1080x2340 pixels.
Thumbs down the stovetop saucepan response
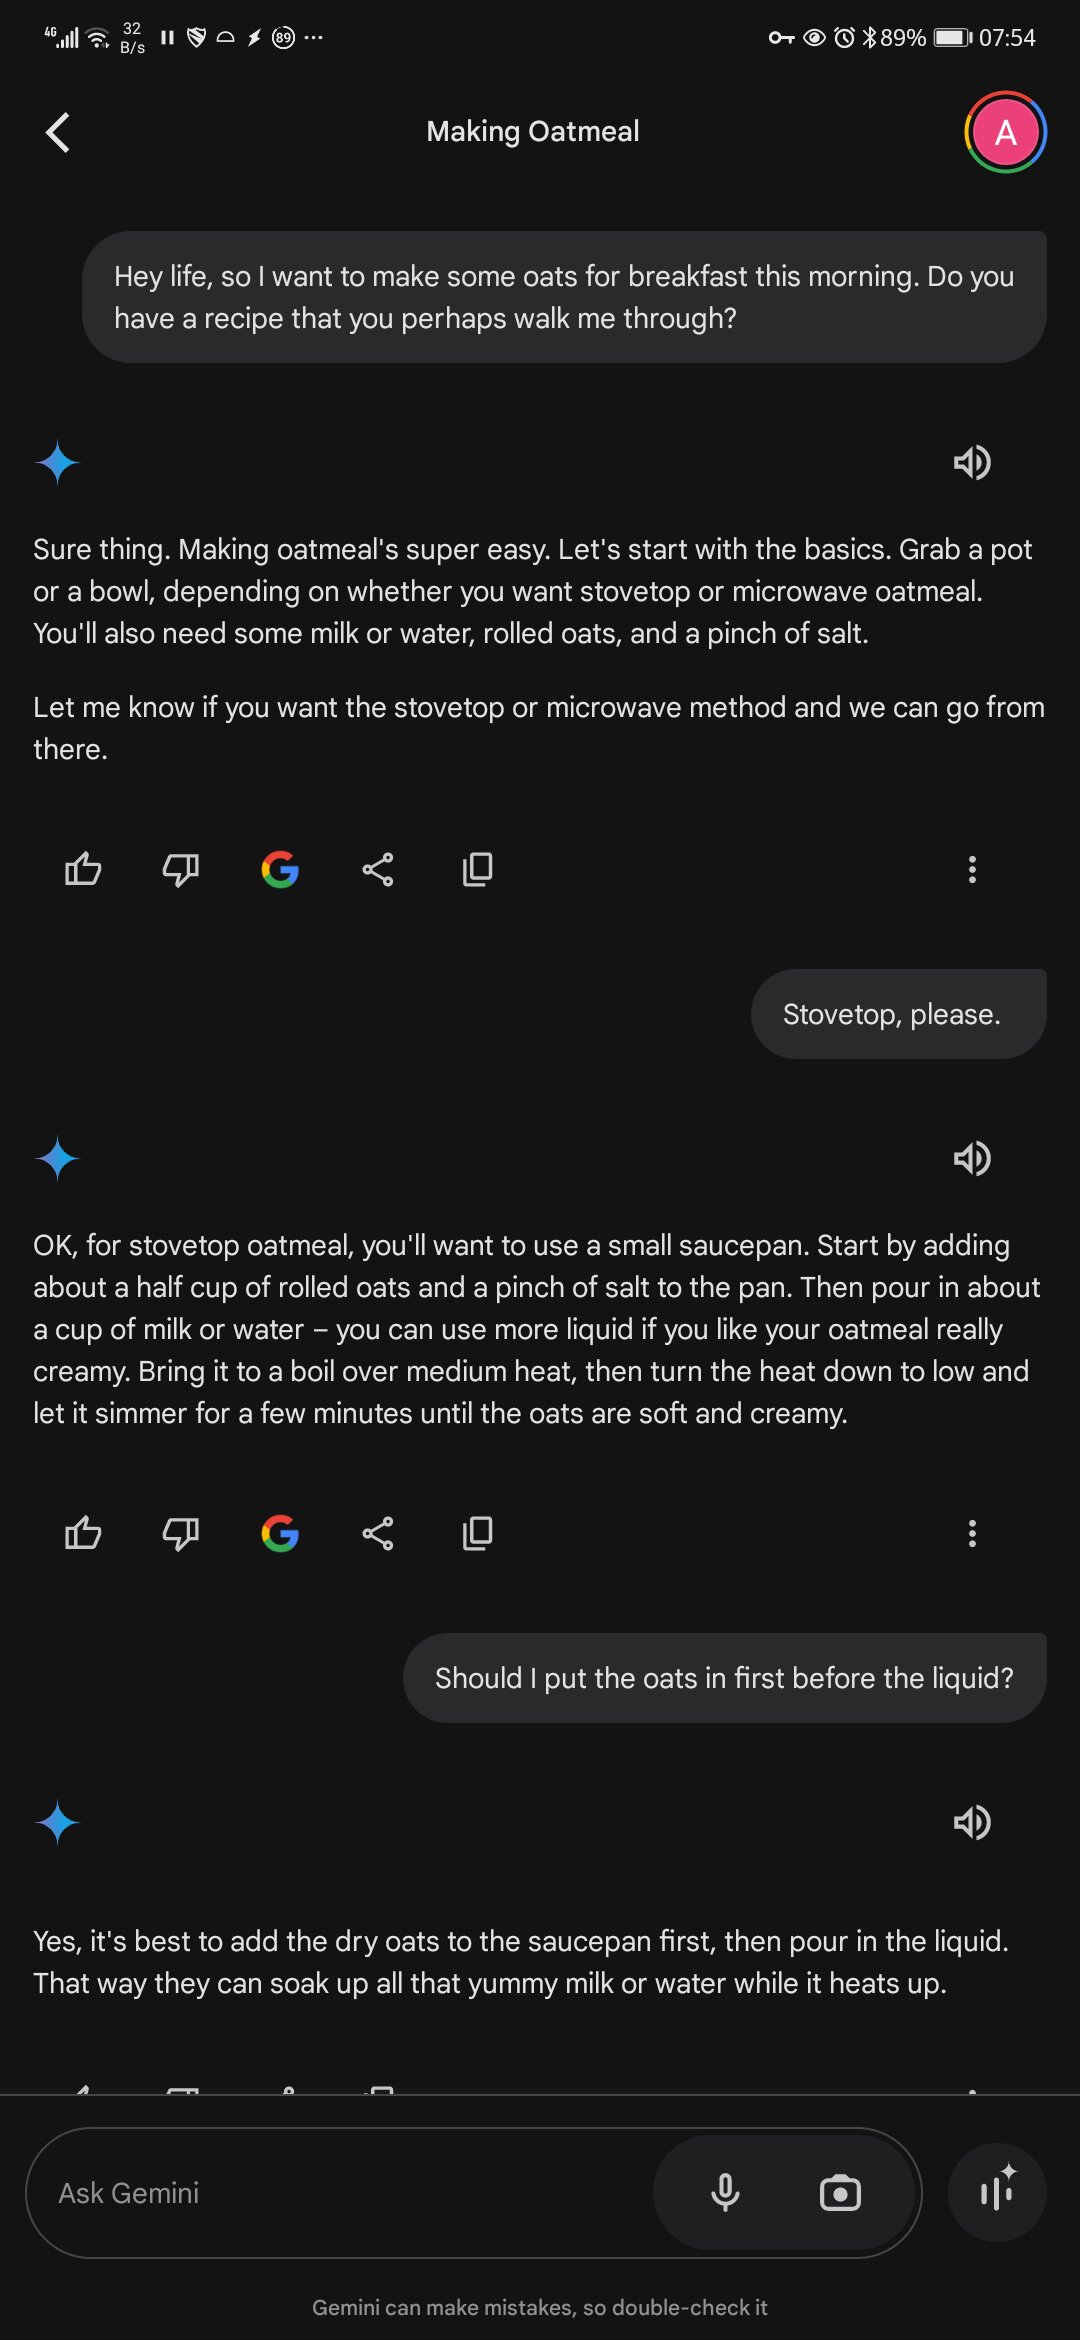coord(181,1533)
